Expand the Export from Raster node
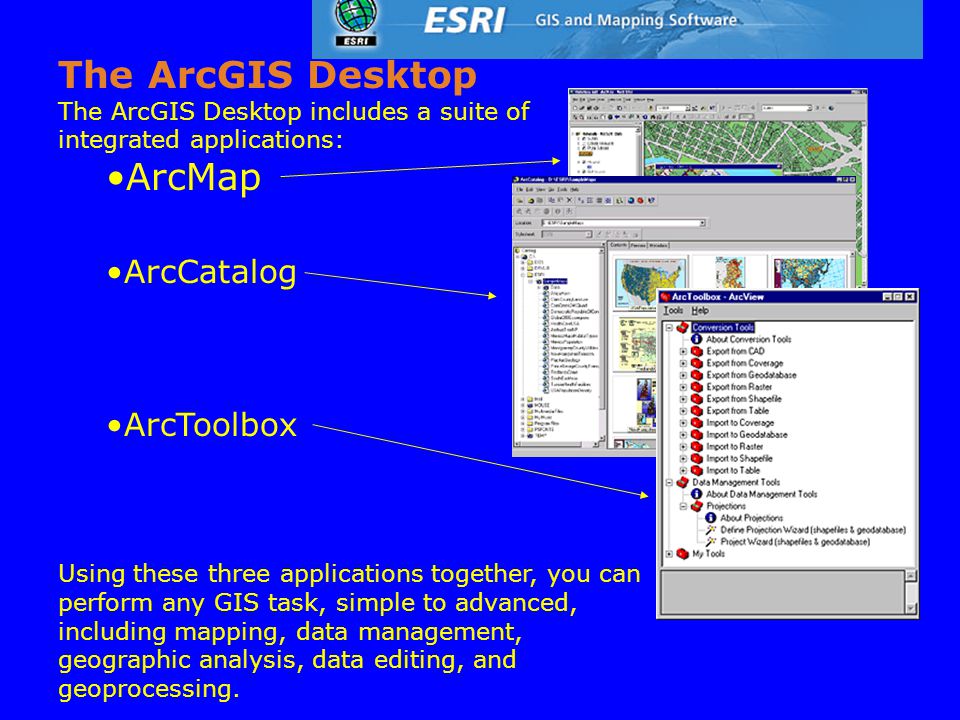 tap(683, 387)
